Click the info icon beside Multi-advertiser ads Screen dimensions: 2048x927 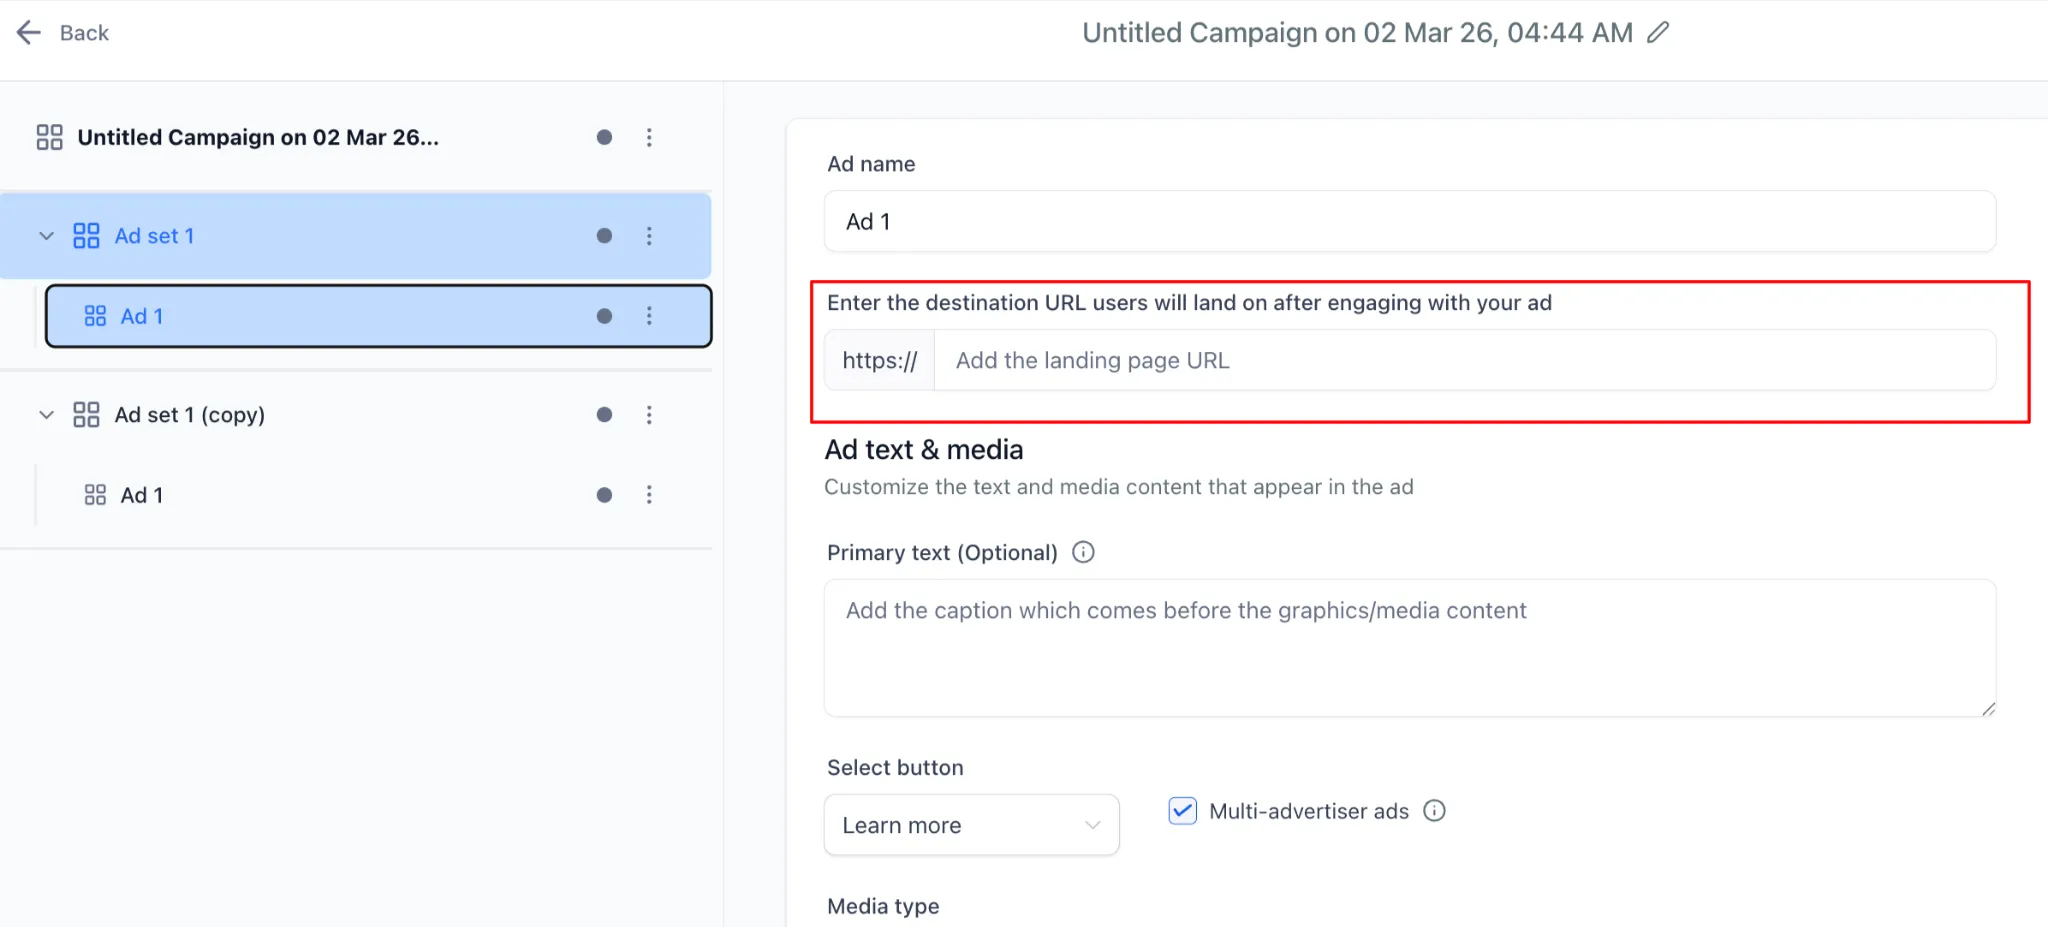click(x=1435, y=811)
